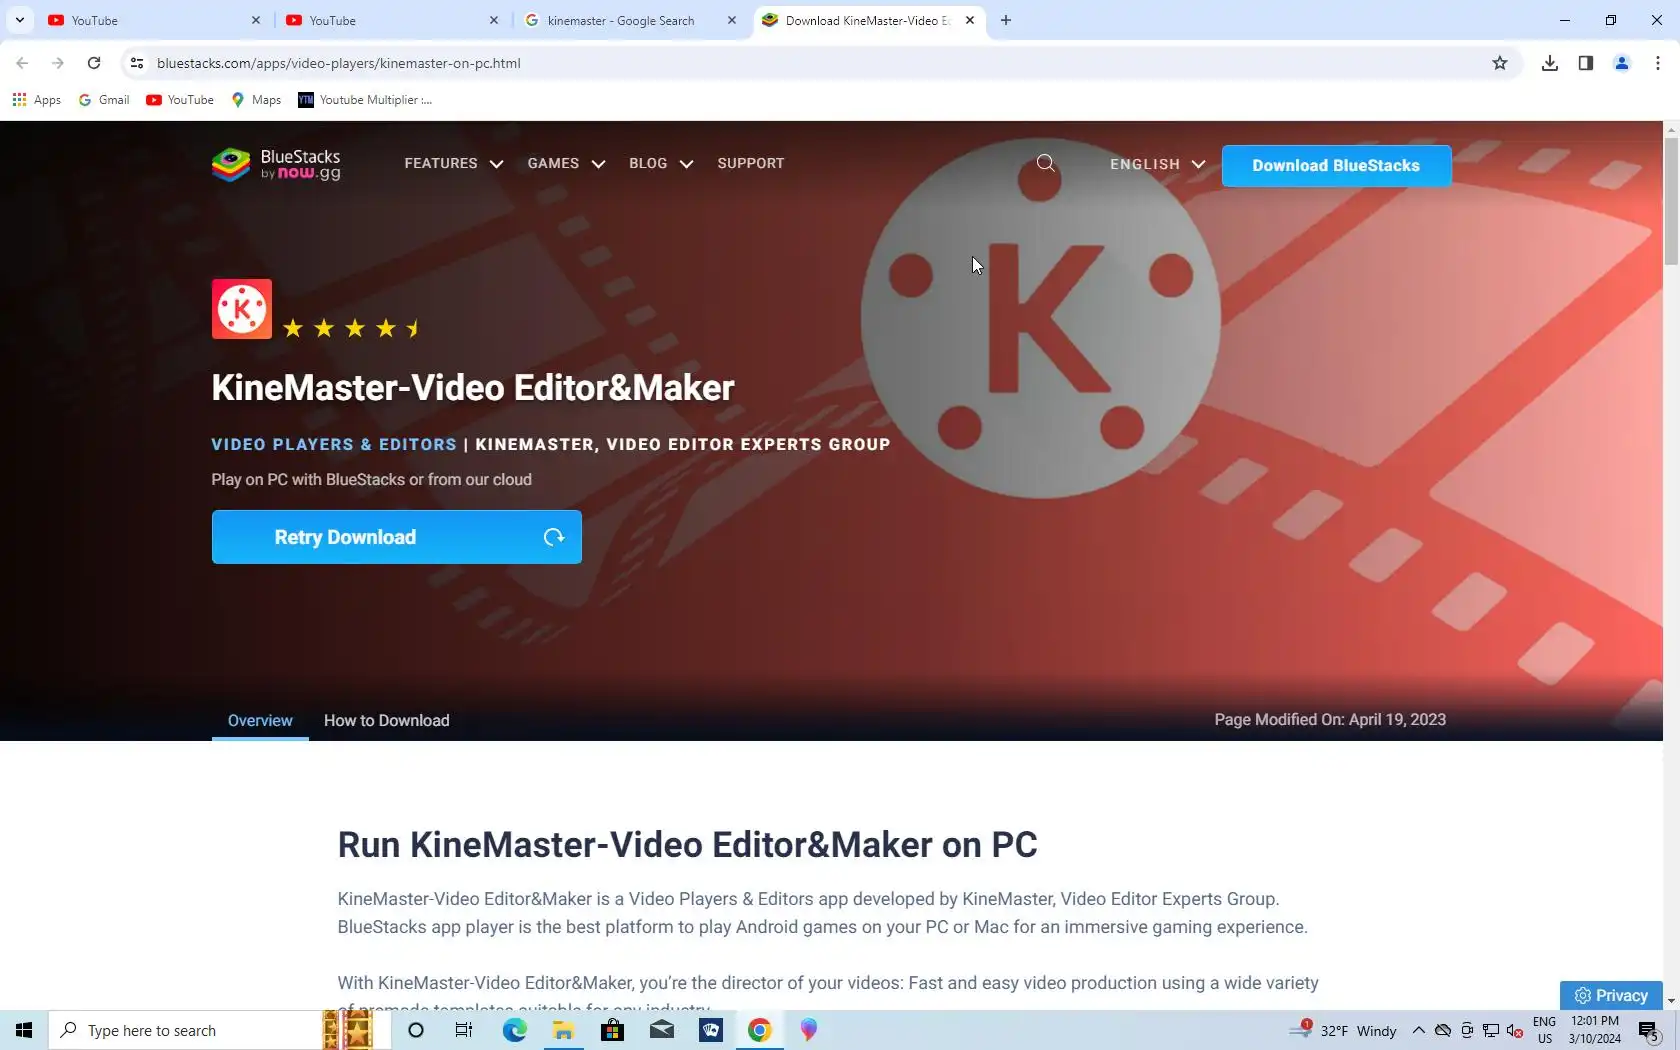Viewport: 1680px width, 1050px height.
Task: Open the SUPPORT page link
Action: (x=750, y=163)
